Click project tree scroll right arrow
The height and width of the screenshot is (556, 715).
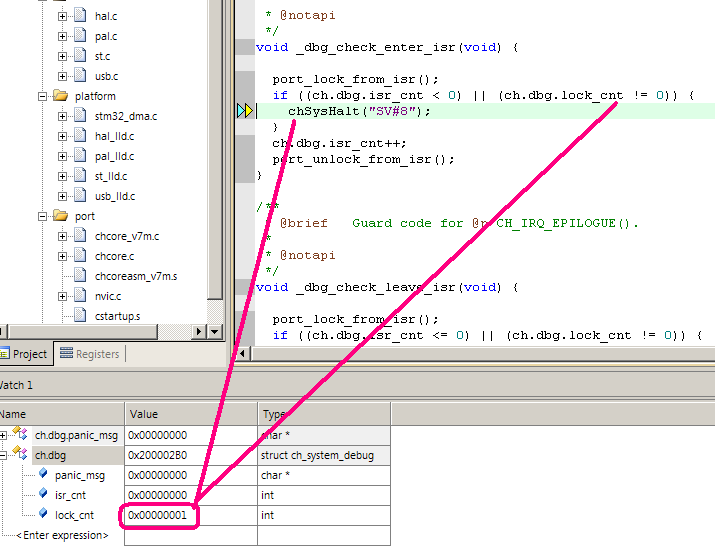click(x=199, y=332)
